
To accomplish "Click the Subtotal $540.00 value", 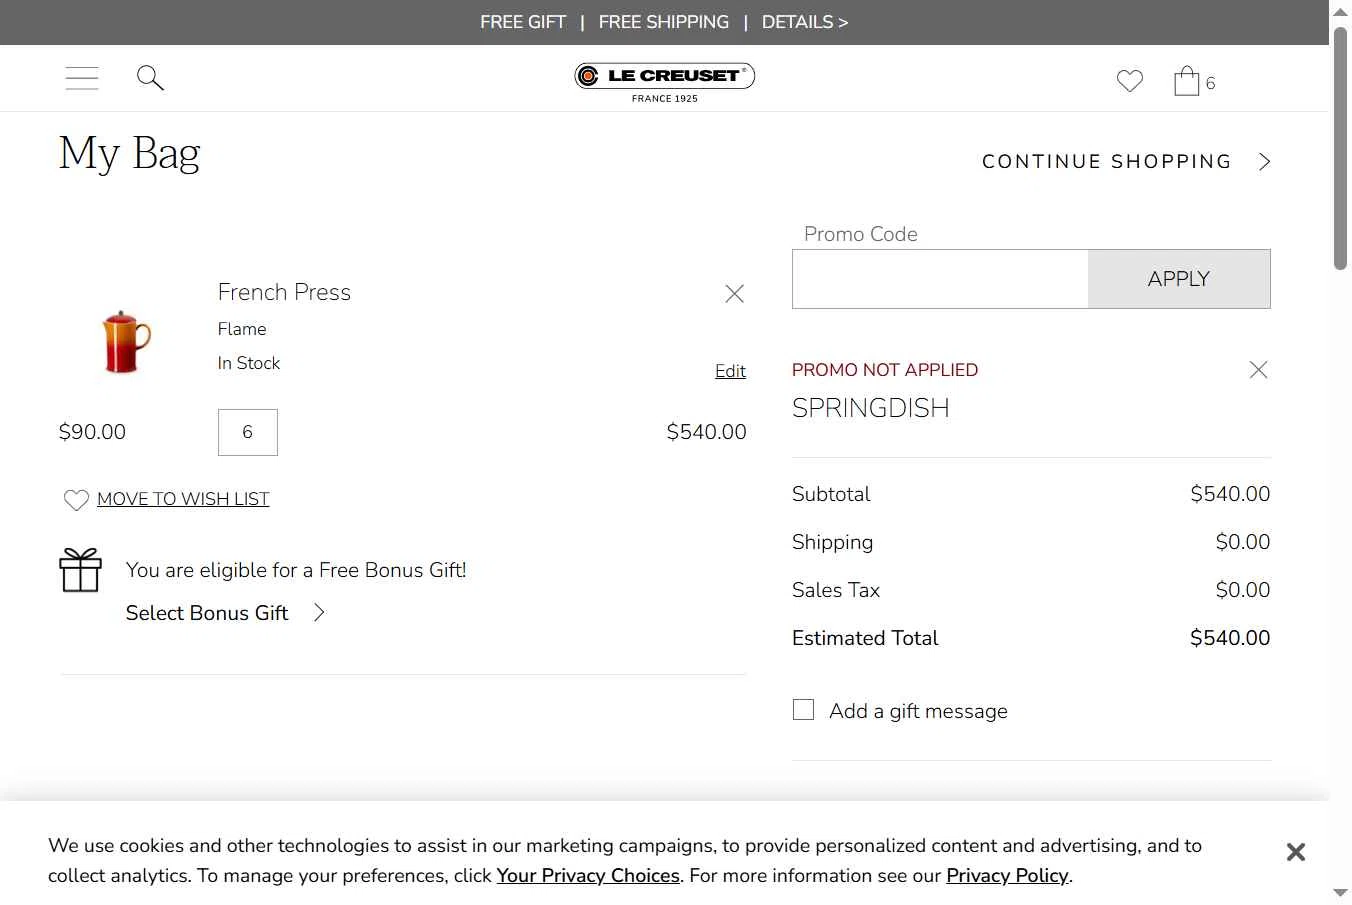I will 1230,494.
